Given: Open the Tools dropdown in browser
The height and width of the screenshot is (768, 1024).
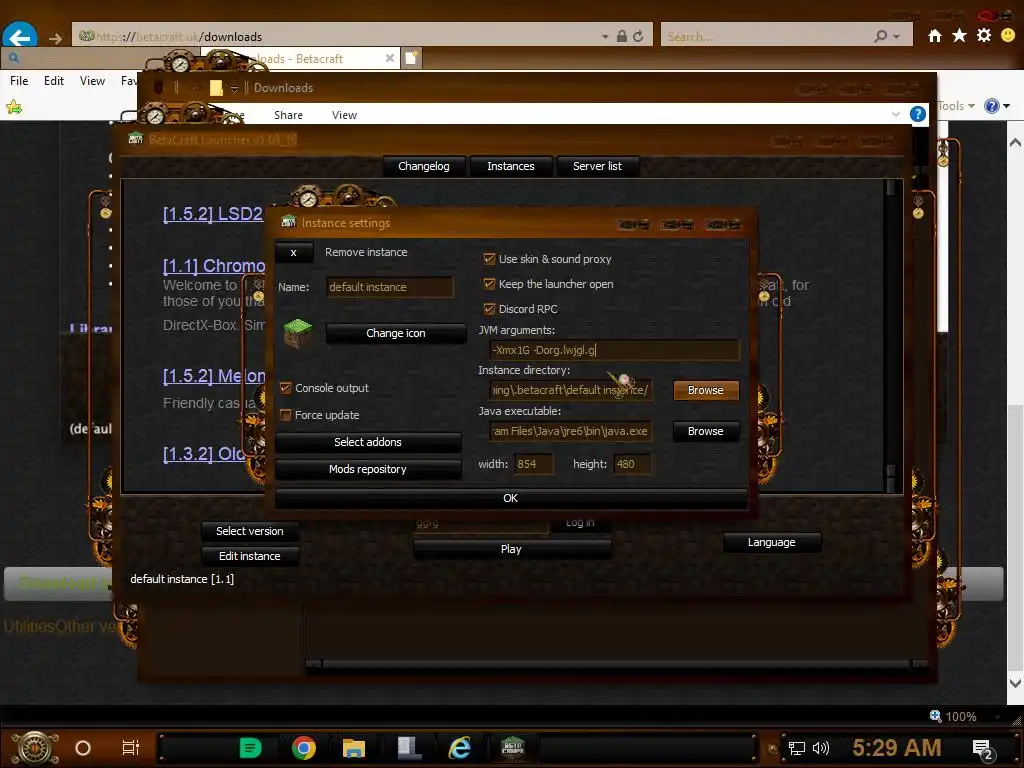Looking at the screenshot, I should pos(956,106).
